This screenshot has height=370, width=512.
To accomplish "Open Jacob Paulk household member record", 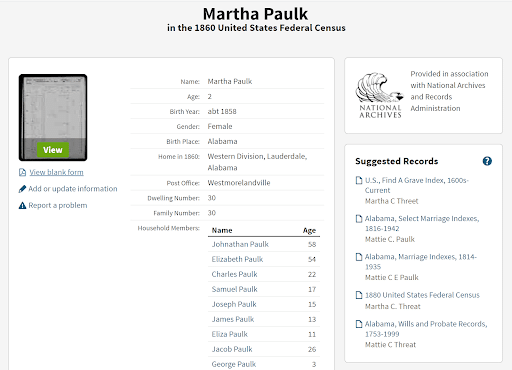I will 232,349.
